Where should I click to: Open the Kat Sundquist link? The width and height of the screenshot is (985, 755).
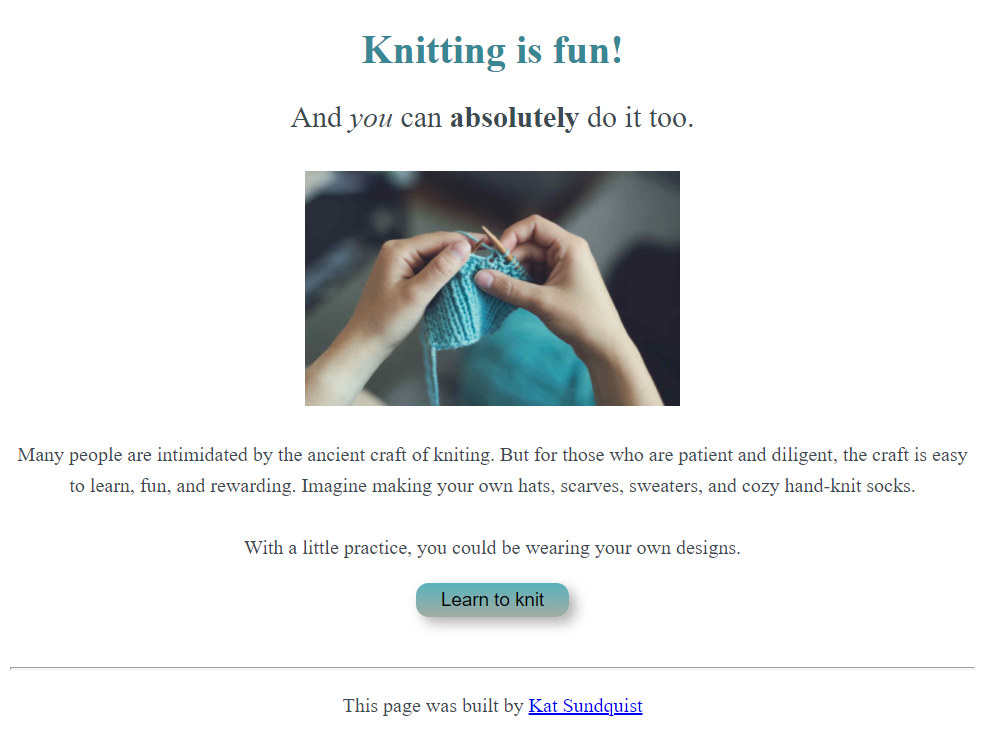click(585, 706)
